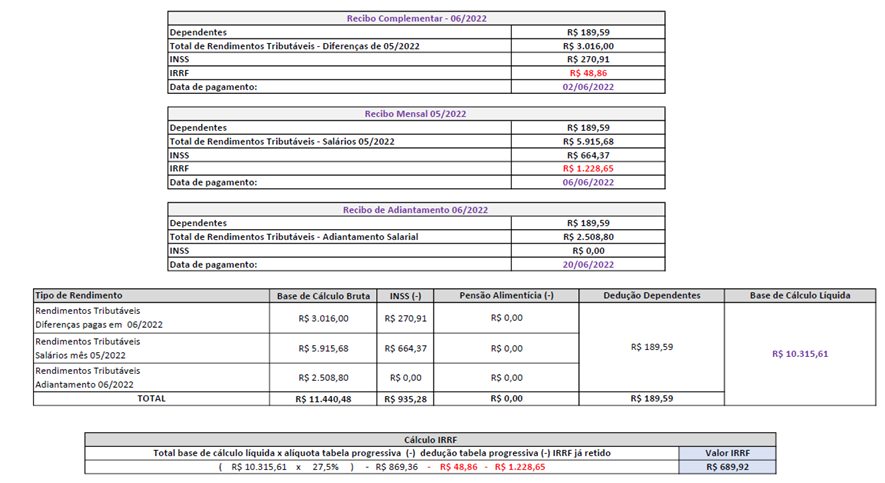Image resolution: width=885 pixels, height=483 pixels.
Task: Select total gross base 'R$ 11.440,48'
Action: coord(323,399)
